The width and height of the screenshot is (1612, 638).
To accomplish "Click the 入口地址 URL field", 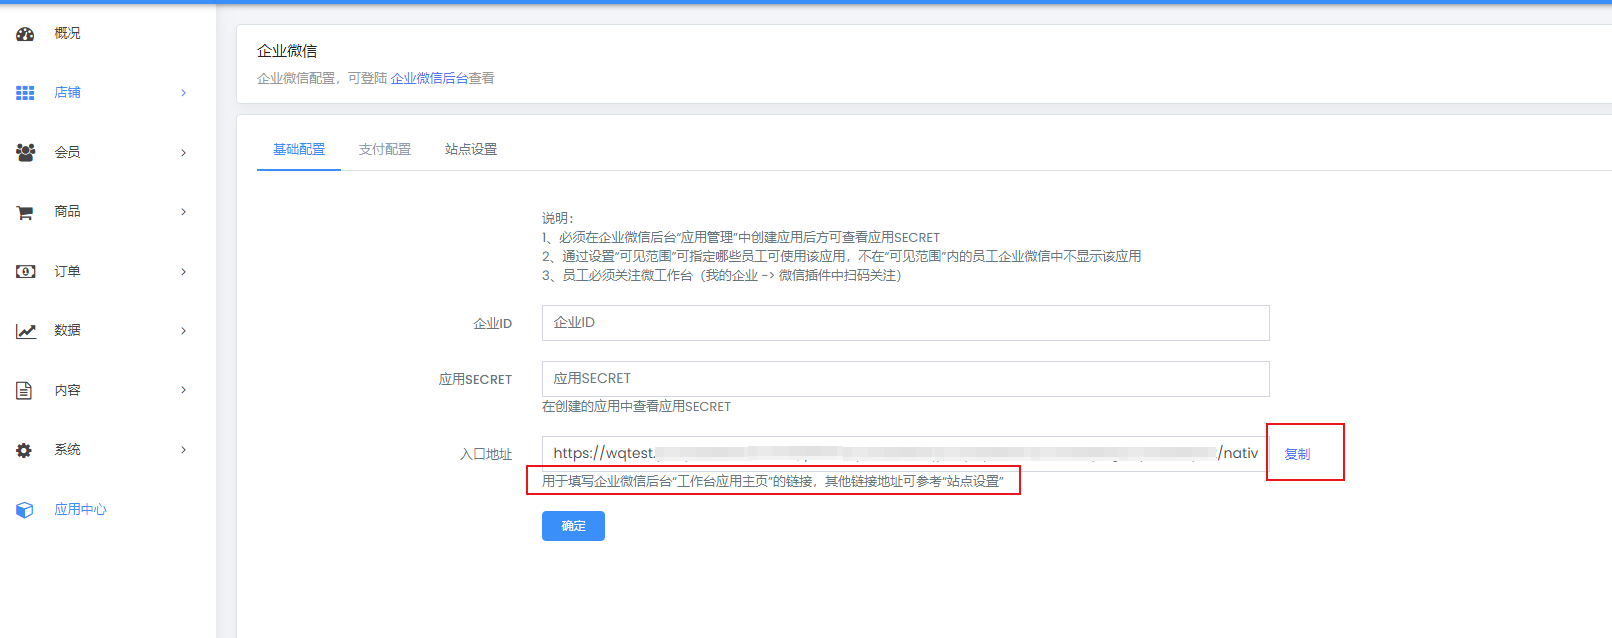I will (906, 453).
